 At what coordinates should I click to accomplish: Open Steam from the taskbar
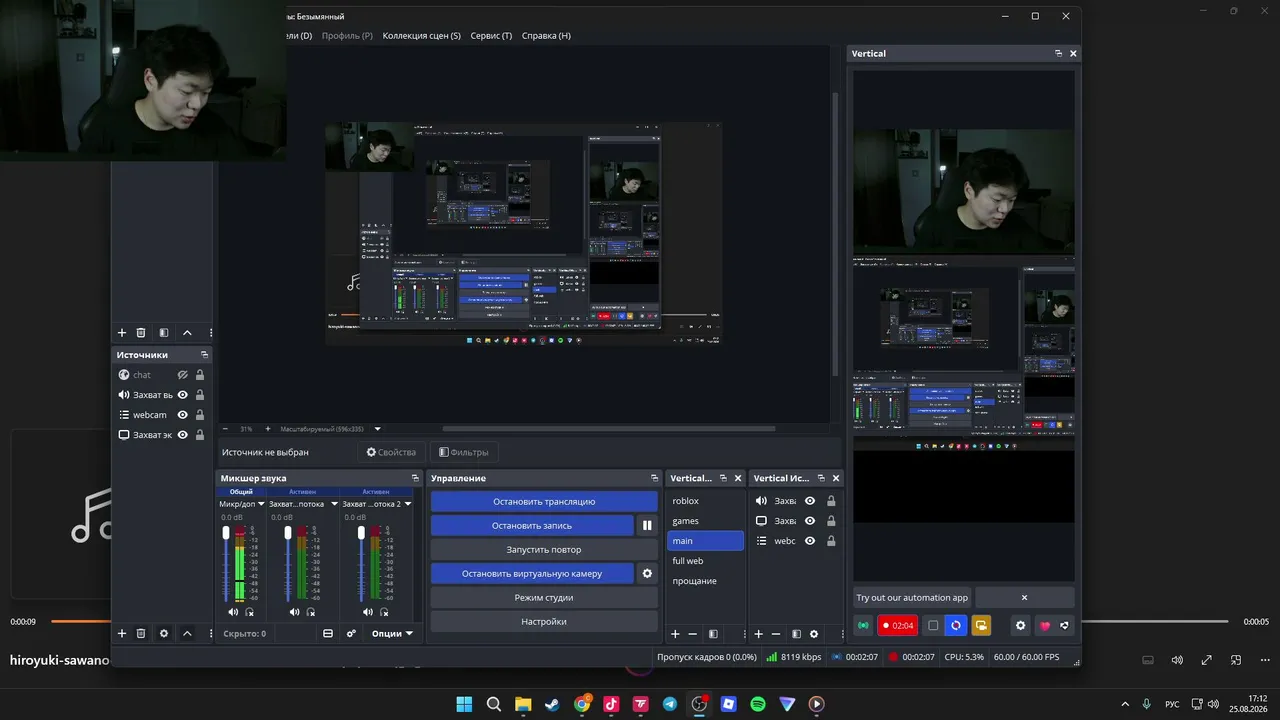(x=552, y=704)
